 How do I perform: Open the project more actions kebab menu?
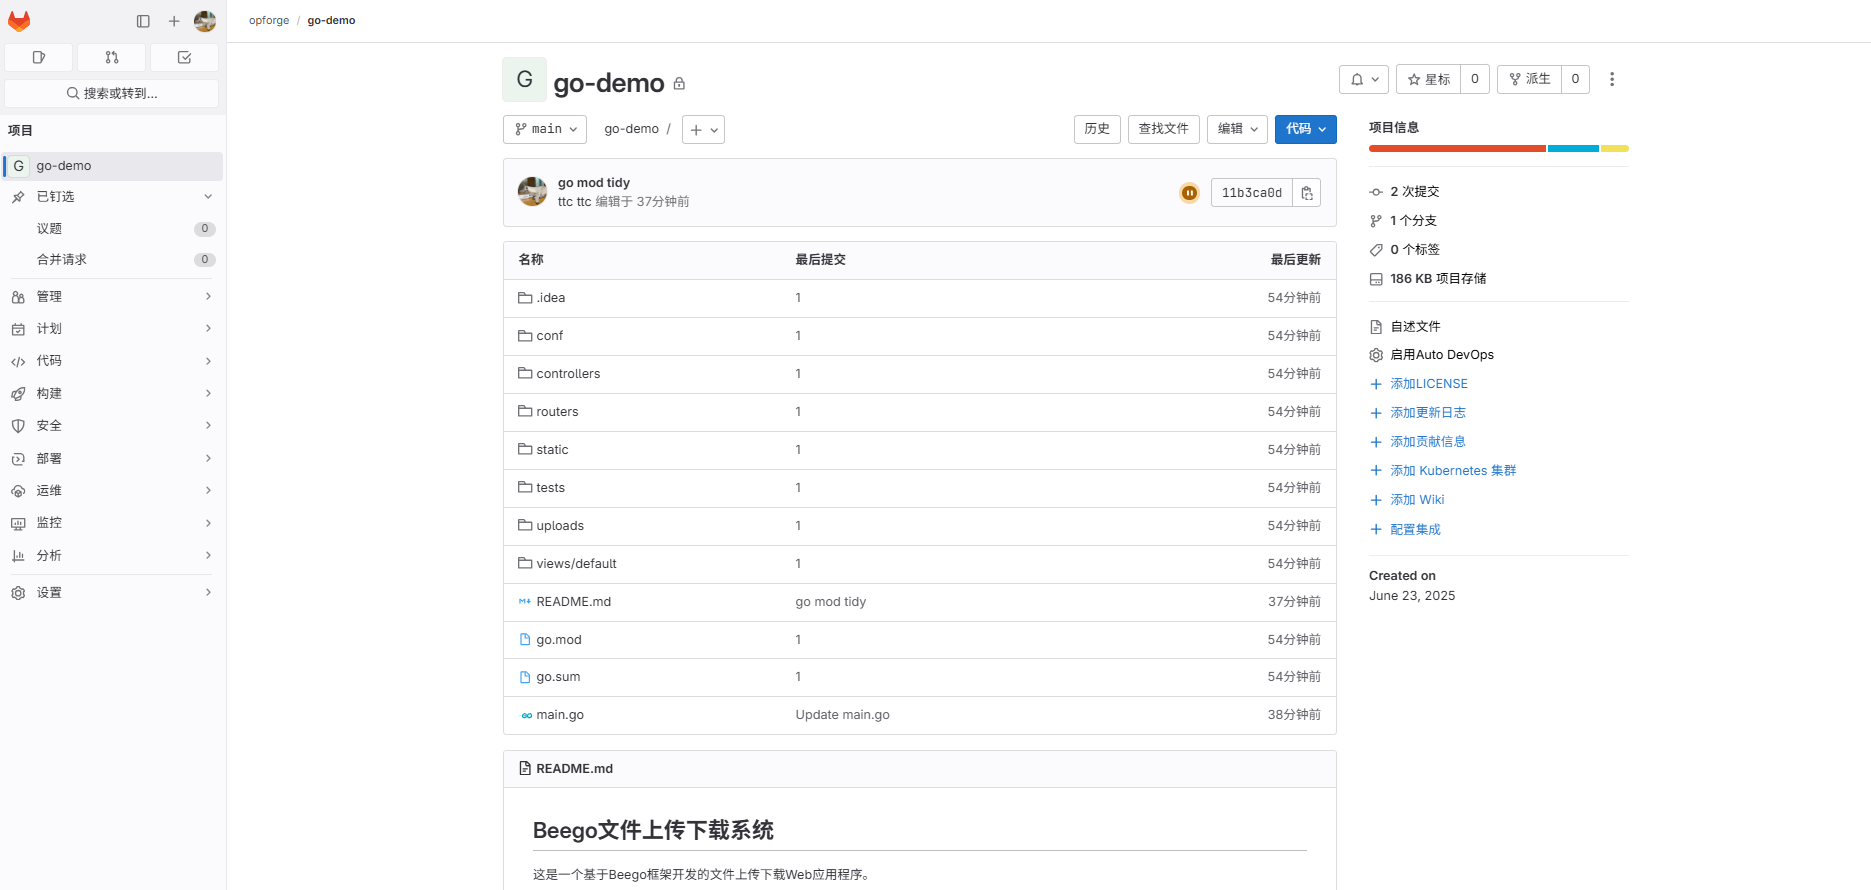click(1612, 79)
